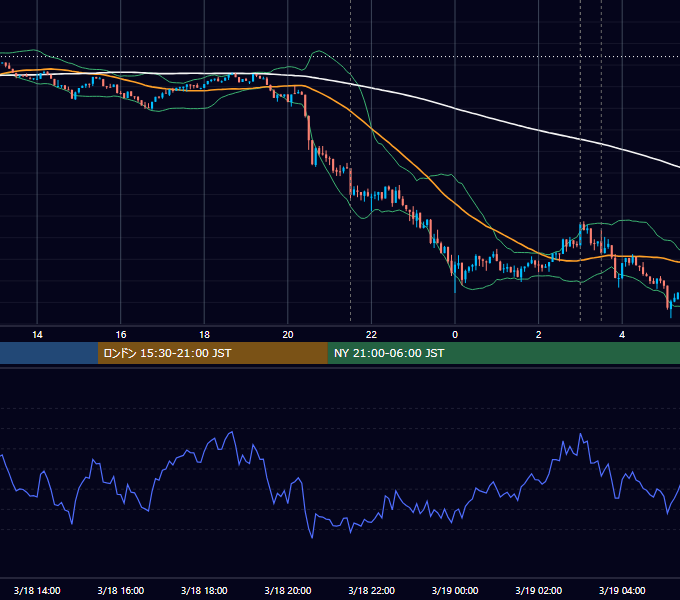This screenshot has height=600, width=680.
Task: Click the price chart hour label 4
Action: (622, 335)
